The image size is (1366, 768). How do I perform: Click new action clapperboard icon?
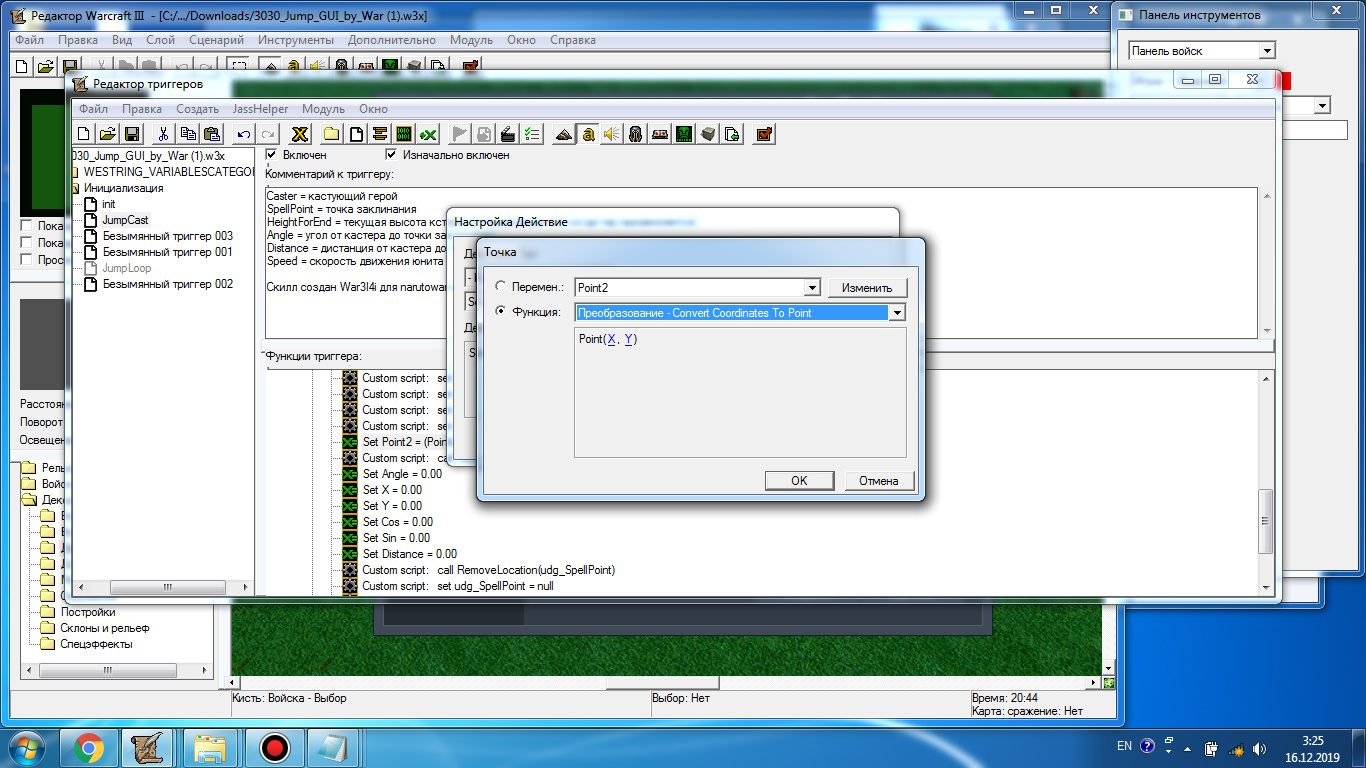point(508,134)
